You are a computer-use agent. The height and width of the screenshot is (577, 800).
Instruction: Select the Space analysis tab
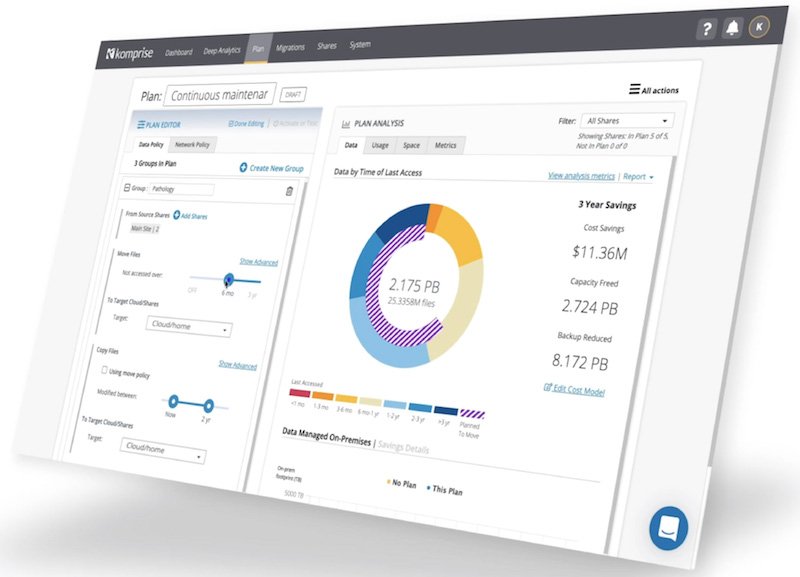[x=411, y=145]
